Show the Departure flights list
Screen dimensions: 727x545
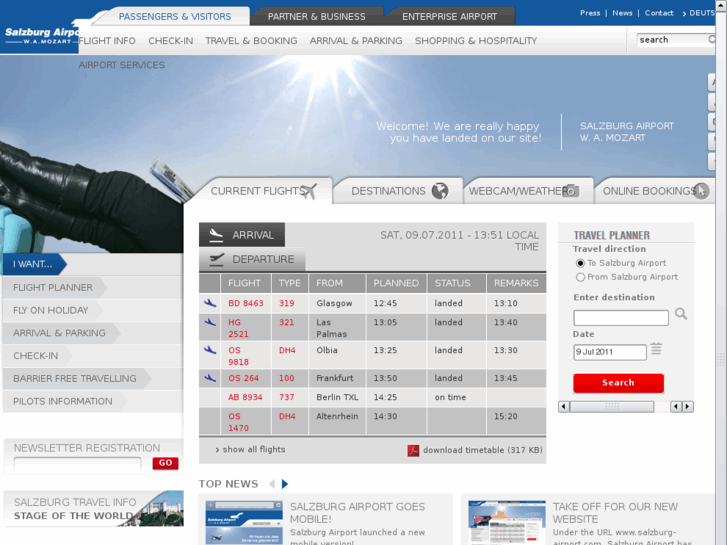tap(252, 259)
